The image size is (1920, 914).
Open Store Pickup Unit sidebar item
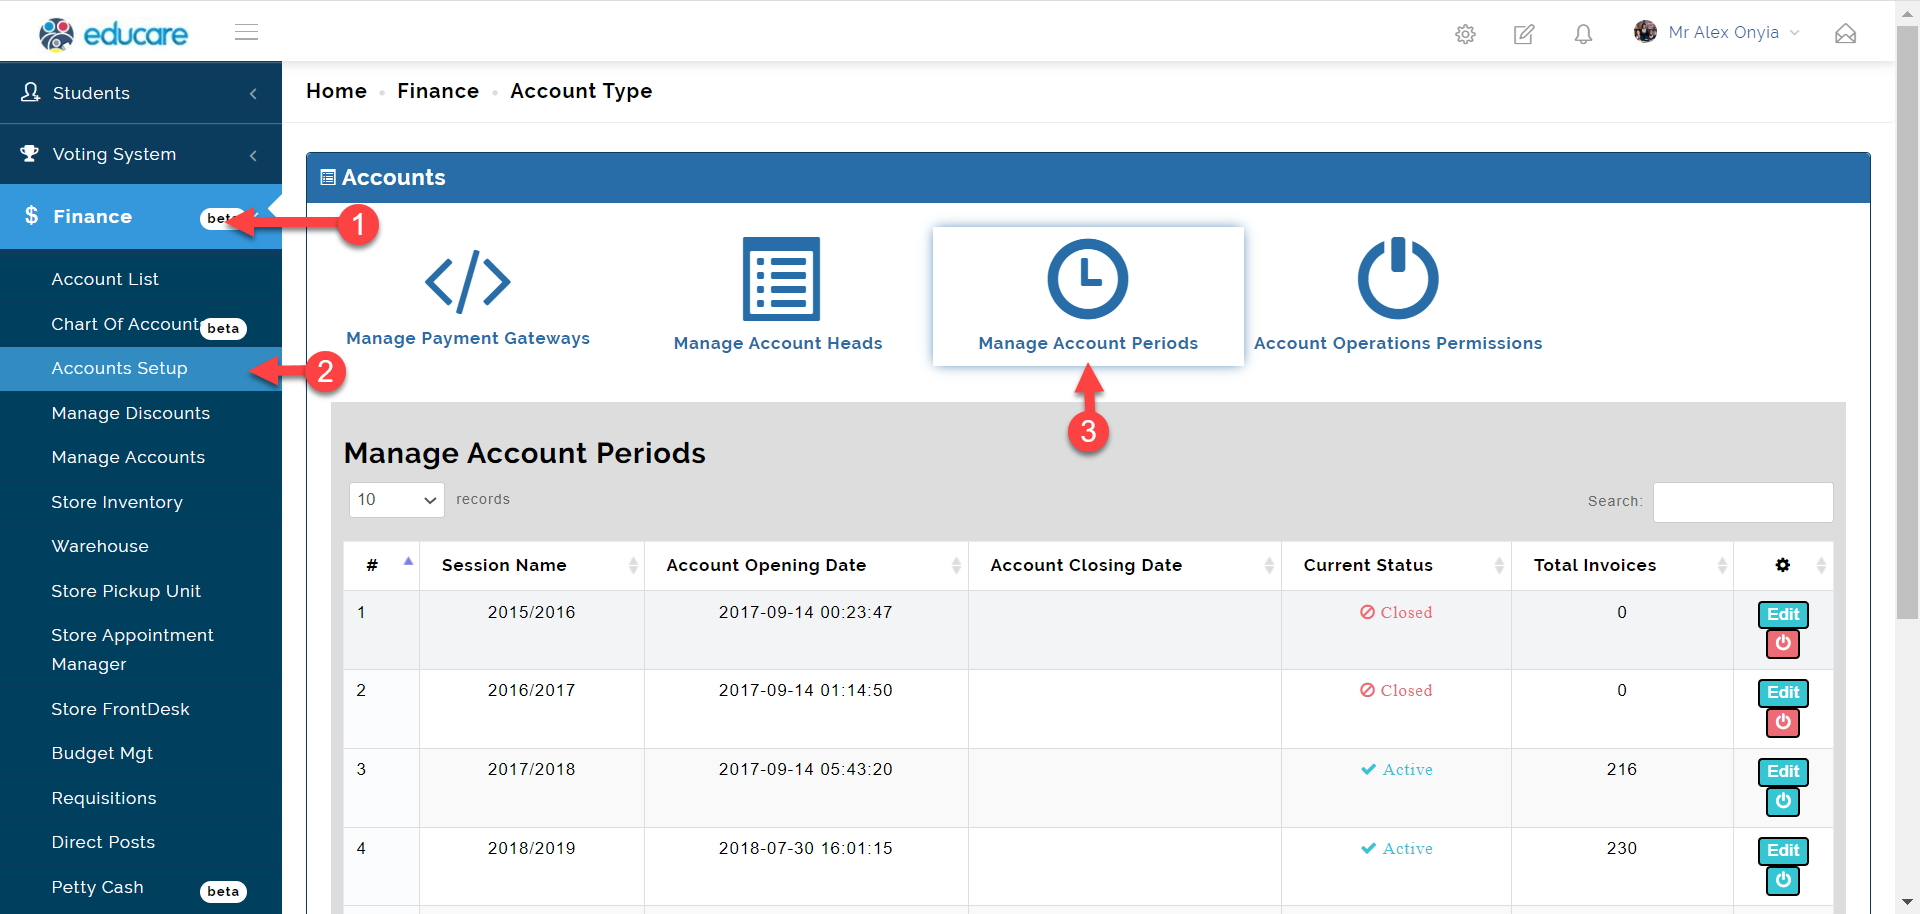coord(126,591)
